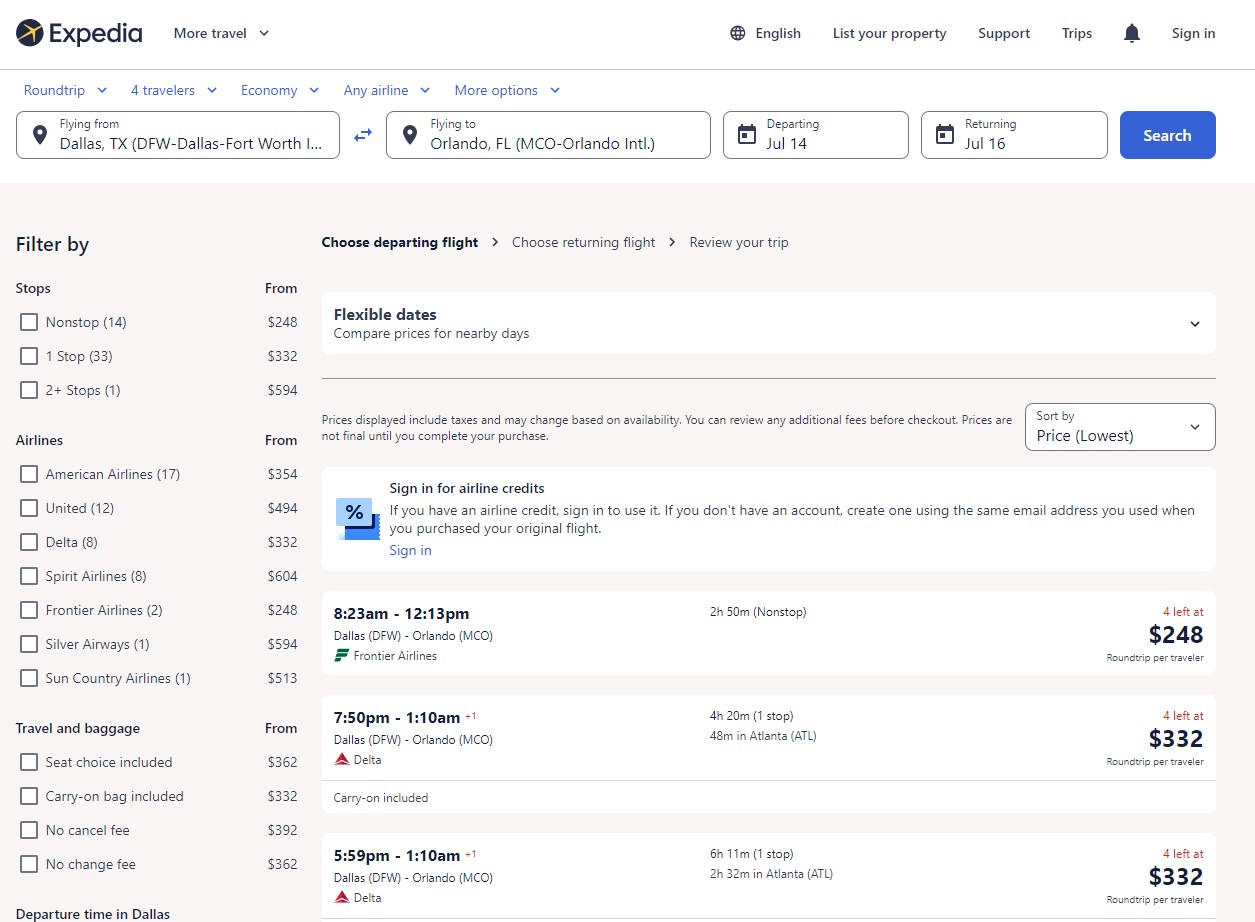Select the Frontier Airlines filter
The height and width of the screenshot is (922, 1255).
tap(29, 610)
